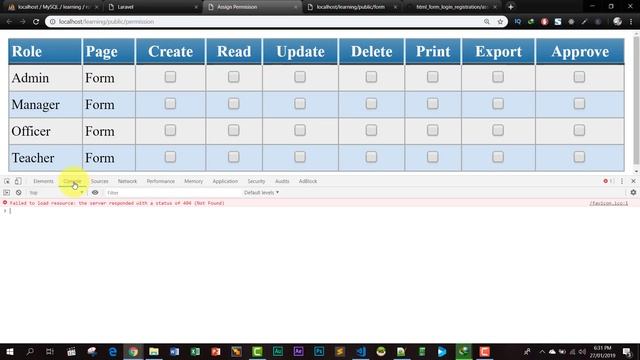Open the Application tab in DevTools
The width and height of the screenshot is (640, 360).
click(225, 181)
